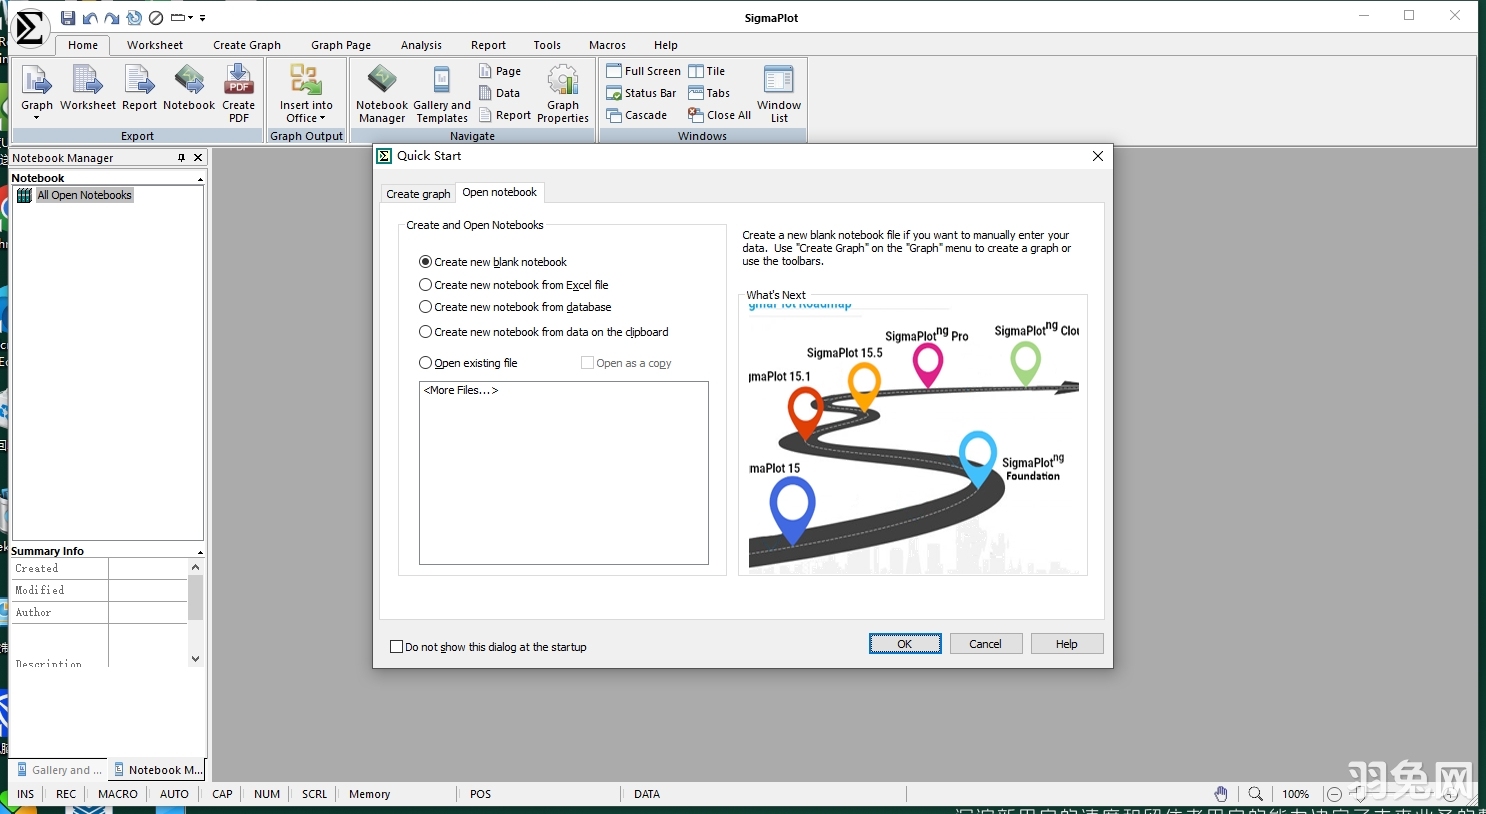Open the Analysis ribbon tab
The image size is (1486, 814).
421,45
